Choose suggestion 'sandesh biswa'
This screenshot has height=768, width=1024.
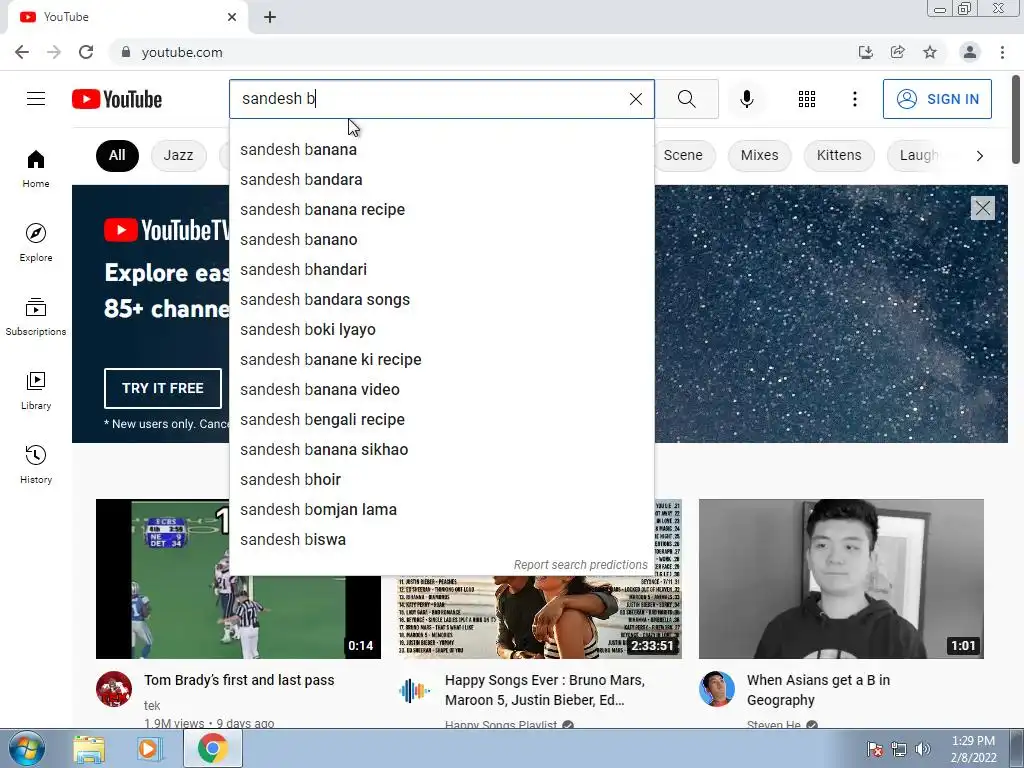click(x=441, y=540)
